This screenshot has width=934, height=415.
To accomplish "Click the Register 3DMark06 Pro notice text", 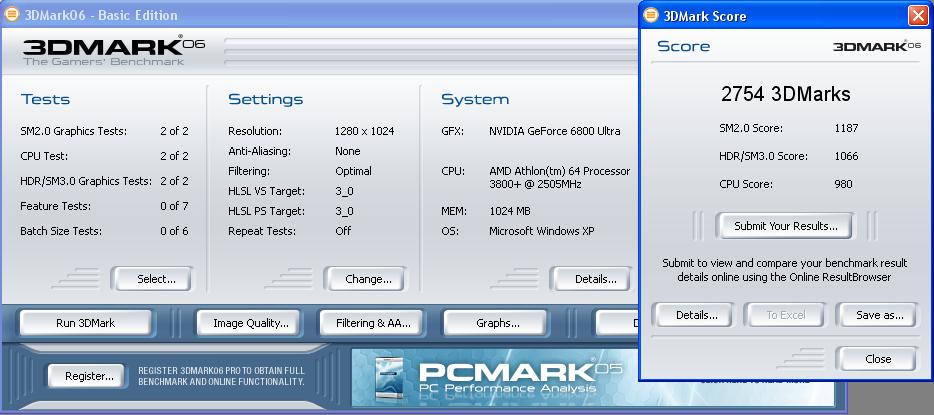I will [222, 376].
